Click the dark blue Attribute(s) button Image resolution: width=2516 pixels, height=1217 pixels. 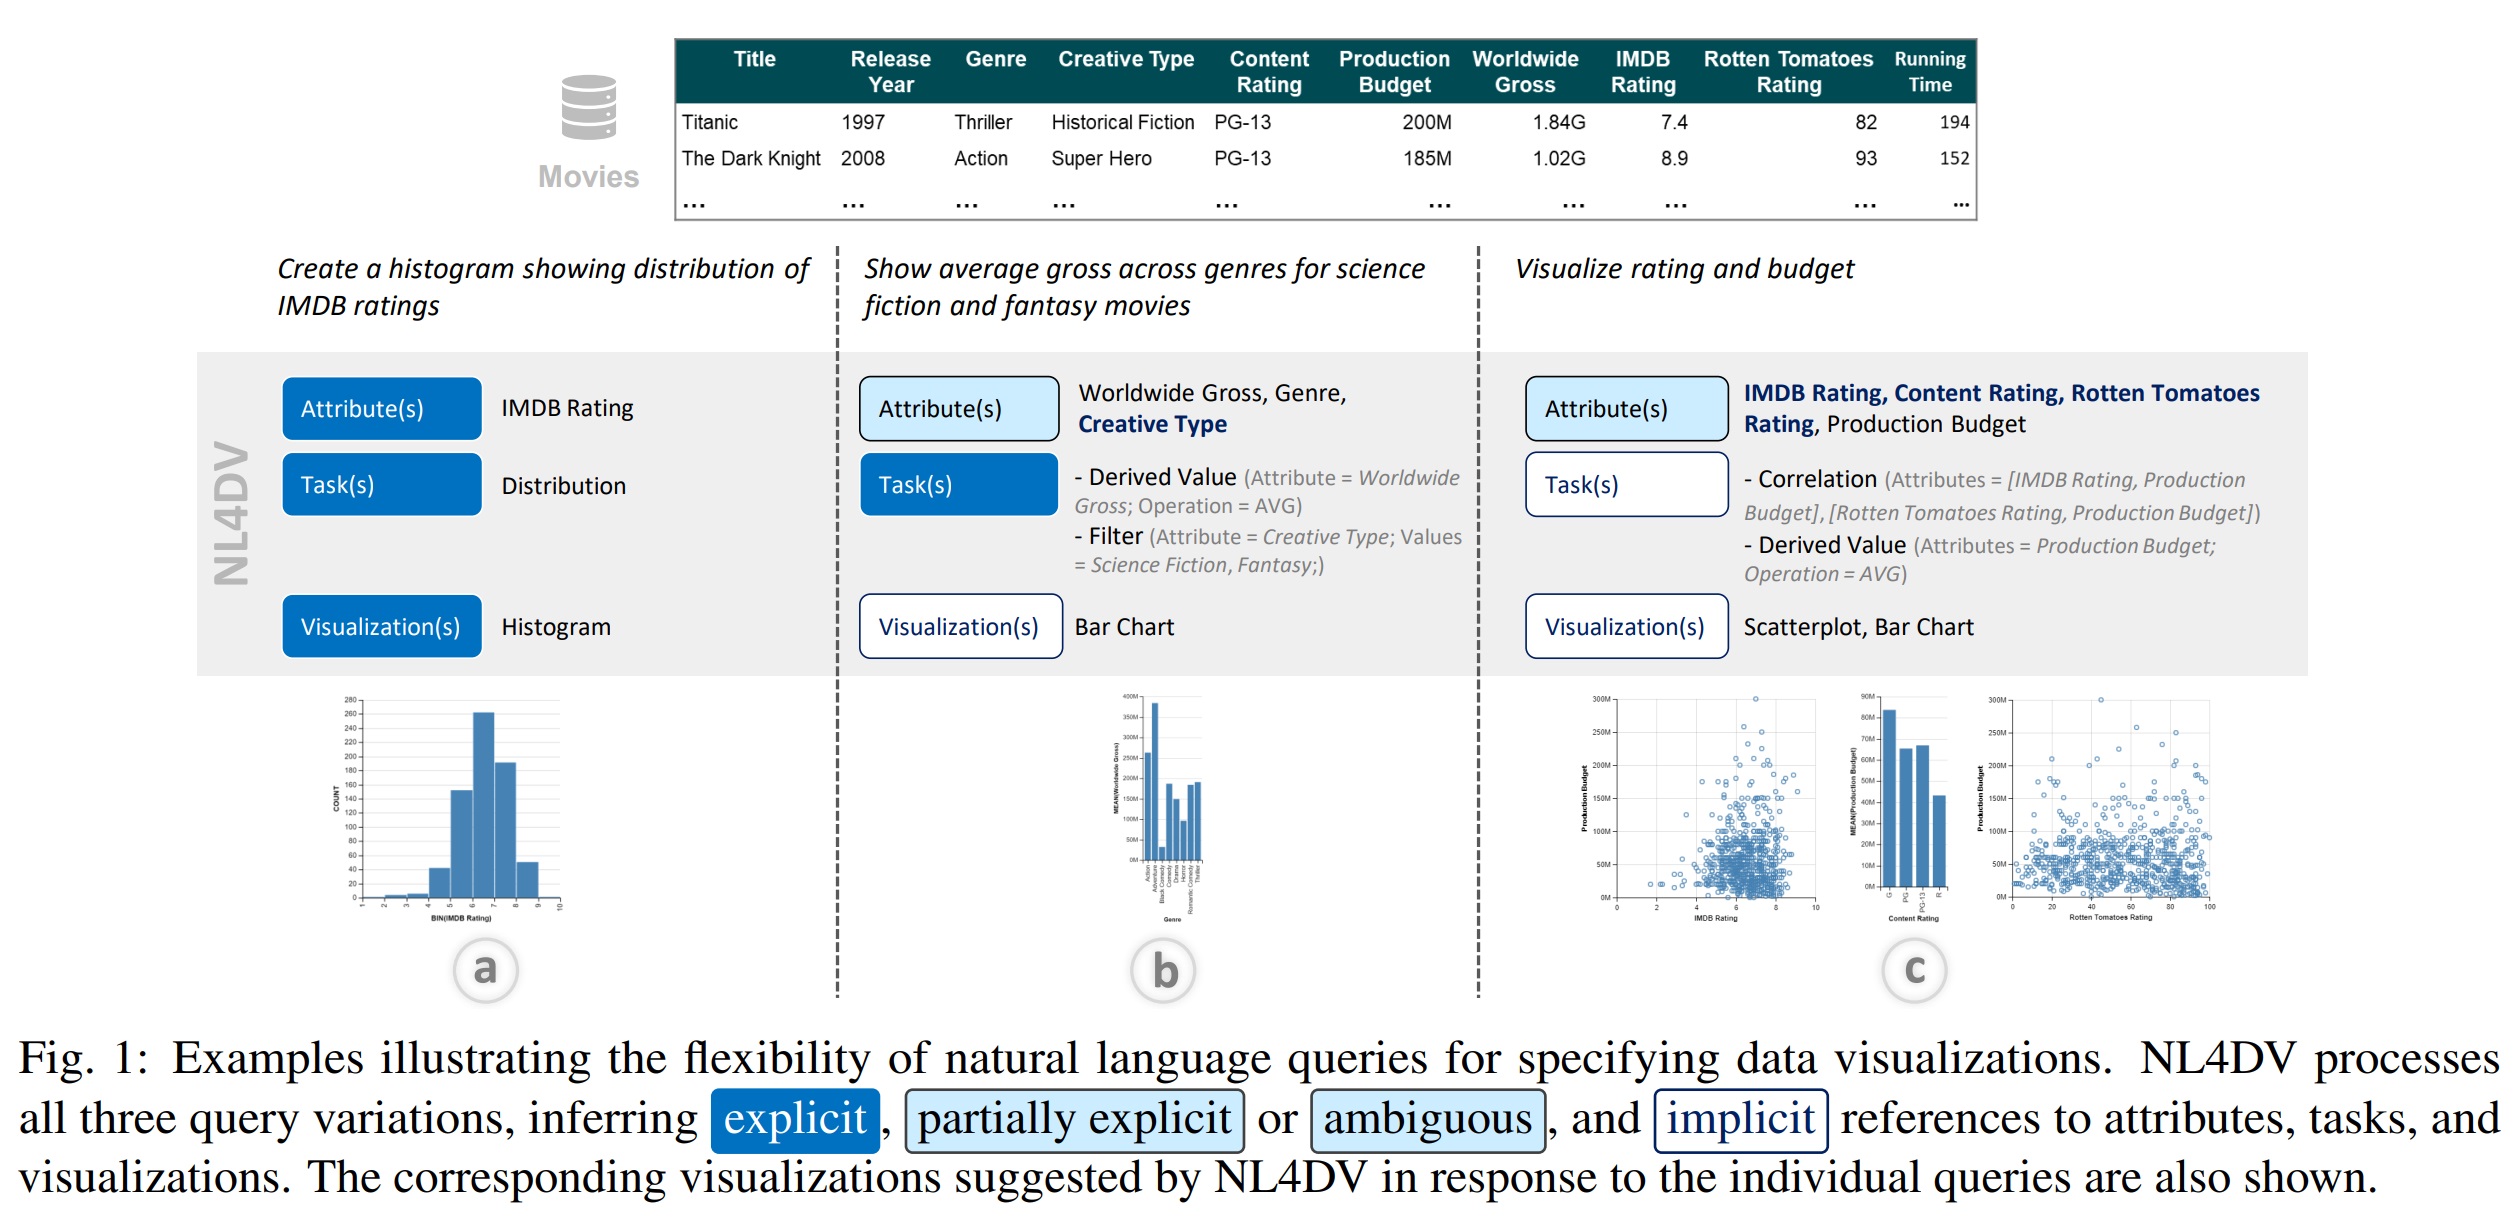[x=382, y=408]
